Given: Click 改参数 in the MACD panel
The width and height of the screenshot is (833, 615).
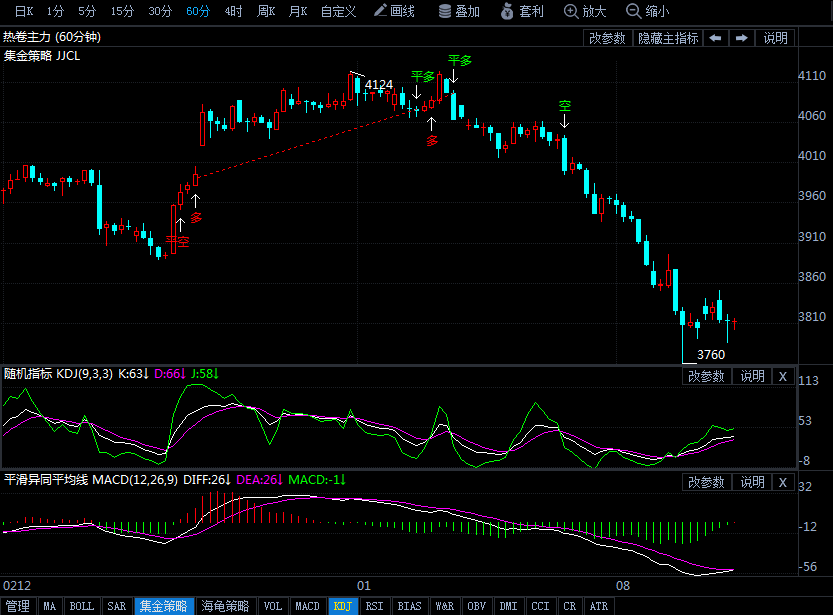Looking at the screenshot, I should (706, 482).
